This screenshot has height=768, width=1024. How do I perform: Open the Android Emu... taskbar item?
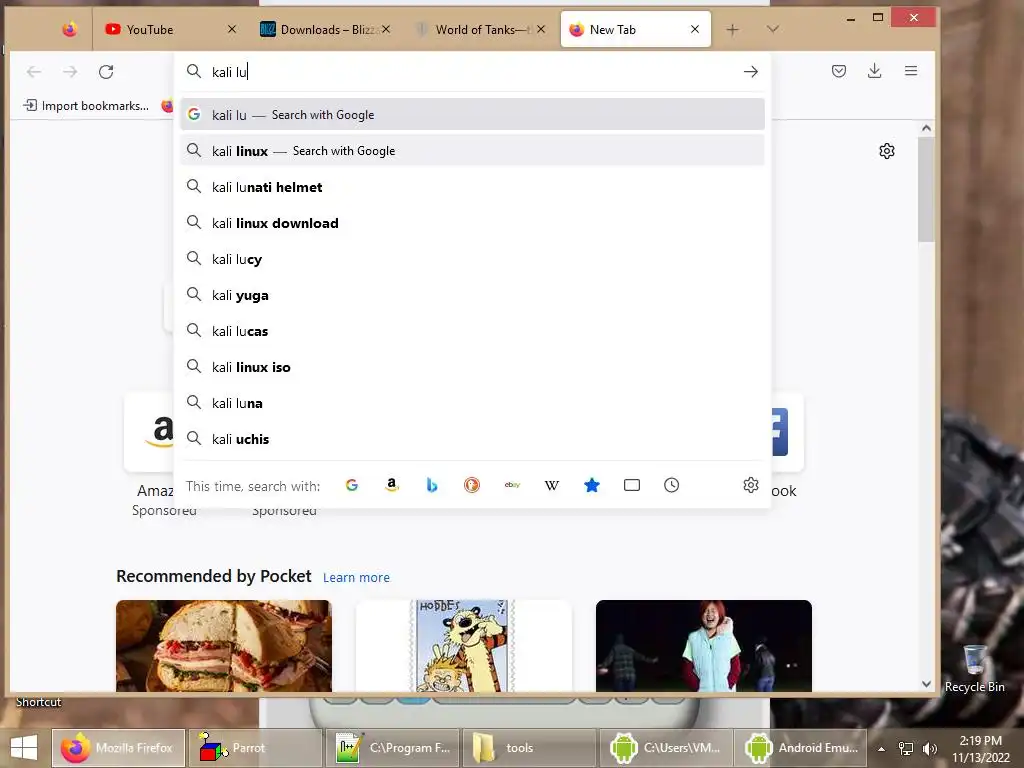click(x=803, y=748)
